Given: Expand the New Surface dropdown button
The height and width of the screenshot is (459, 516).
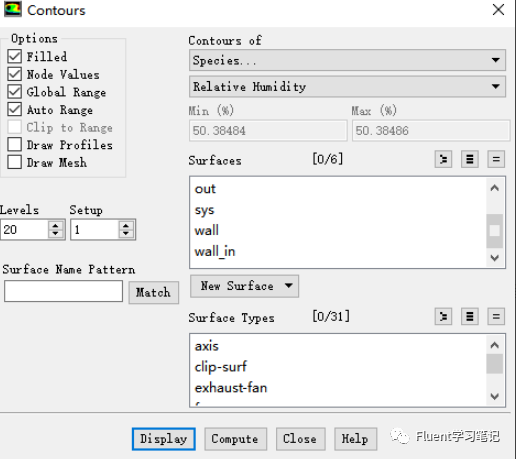Looking at the screenshot, I should point(244,286).
